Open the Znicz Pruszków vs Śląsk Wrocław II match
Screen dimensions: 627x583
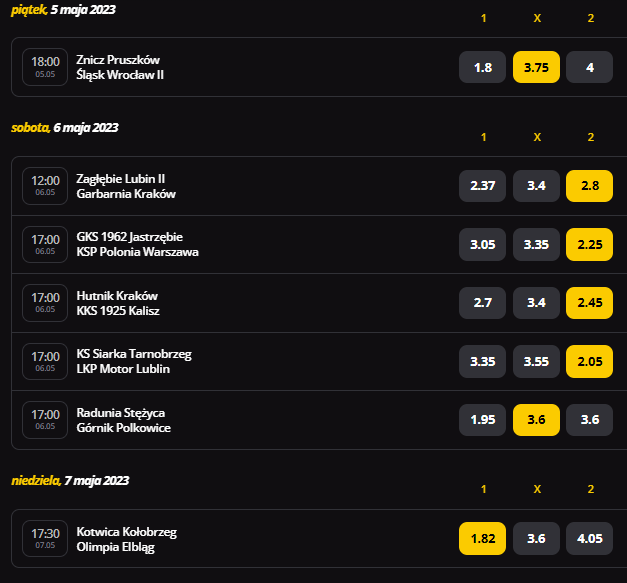[x=120, y=67]
